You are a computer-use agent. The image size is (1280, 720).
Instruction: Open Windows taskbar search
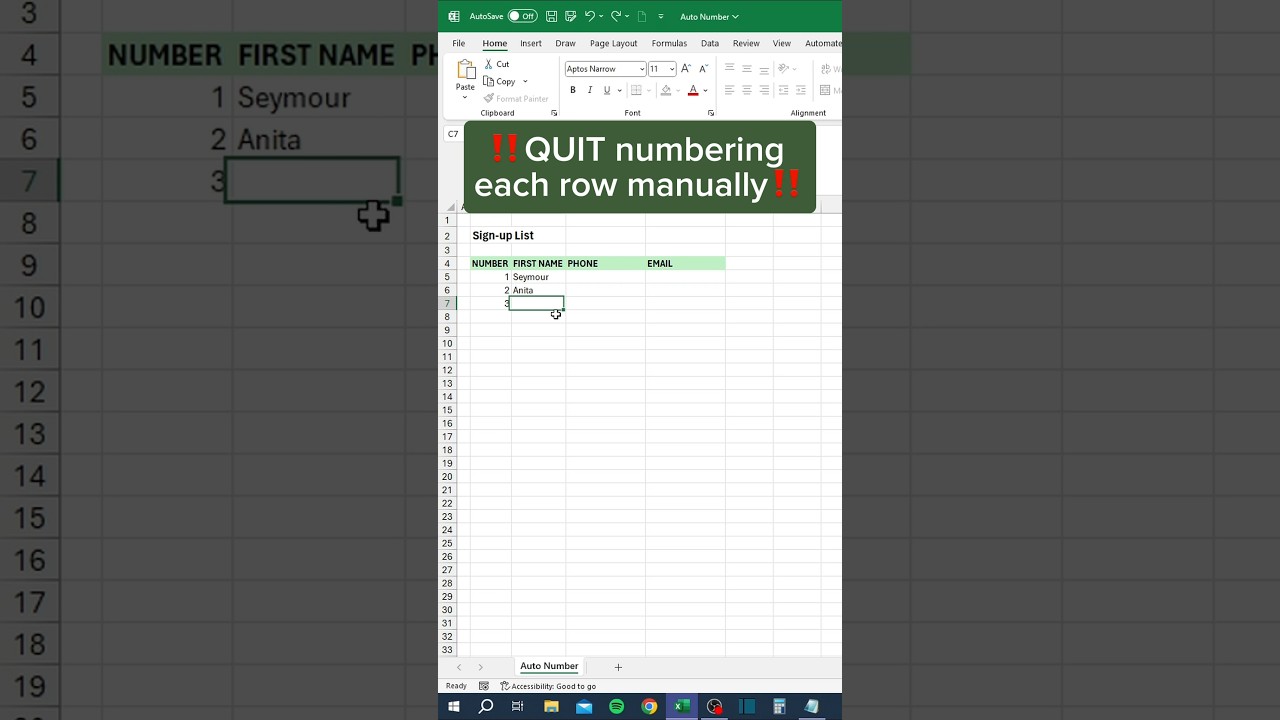tap(486, 706)
